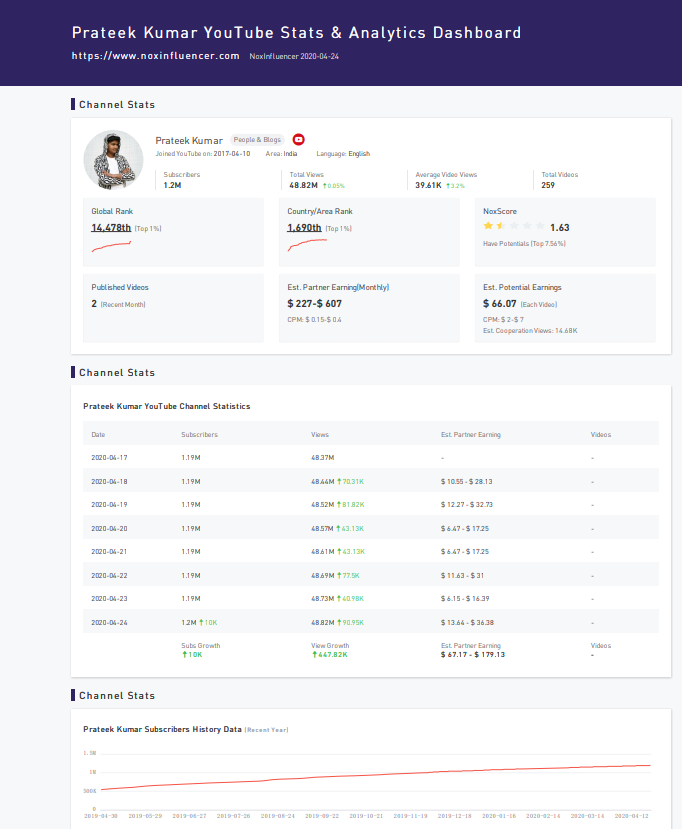This screenshot has height=829, width=682.
Task: Click the Global Rank trend sparkline
Action: [111, 246]
